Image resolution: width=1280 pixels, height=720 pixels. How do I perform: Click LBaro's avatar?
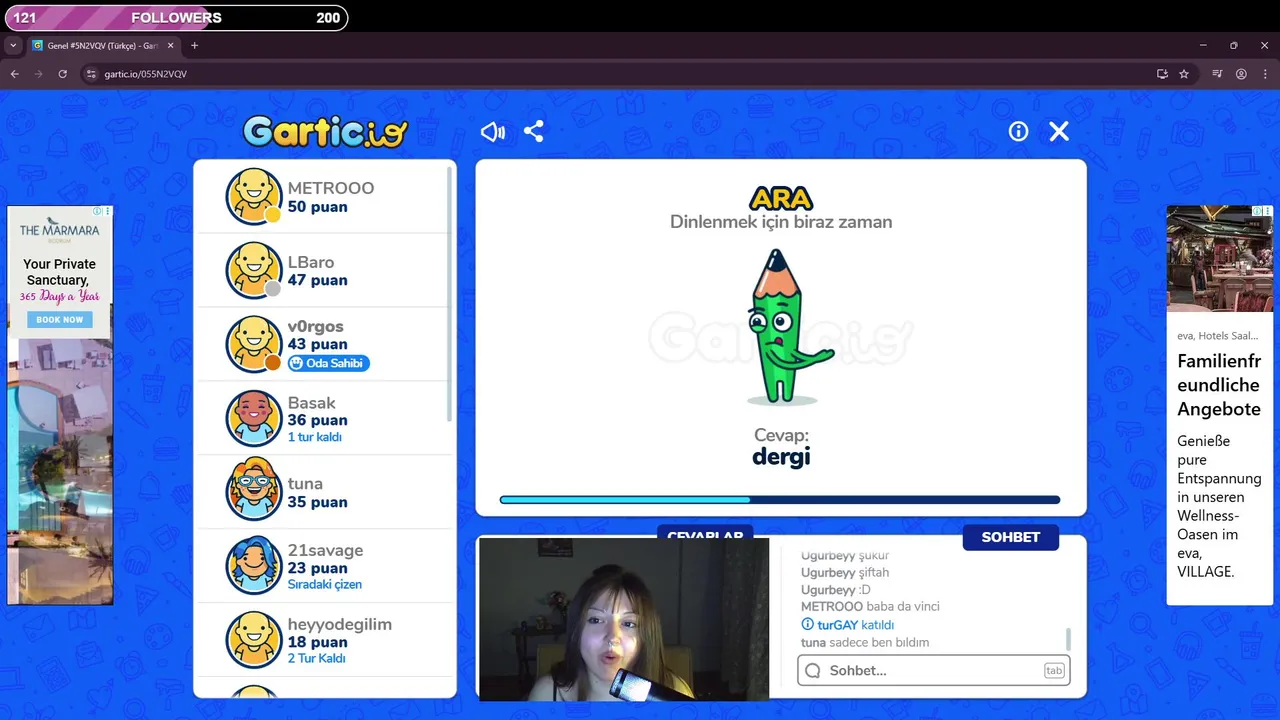254,270
